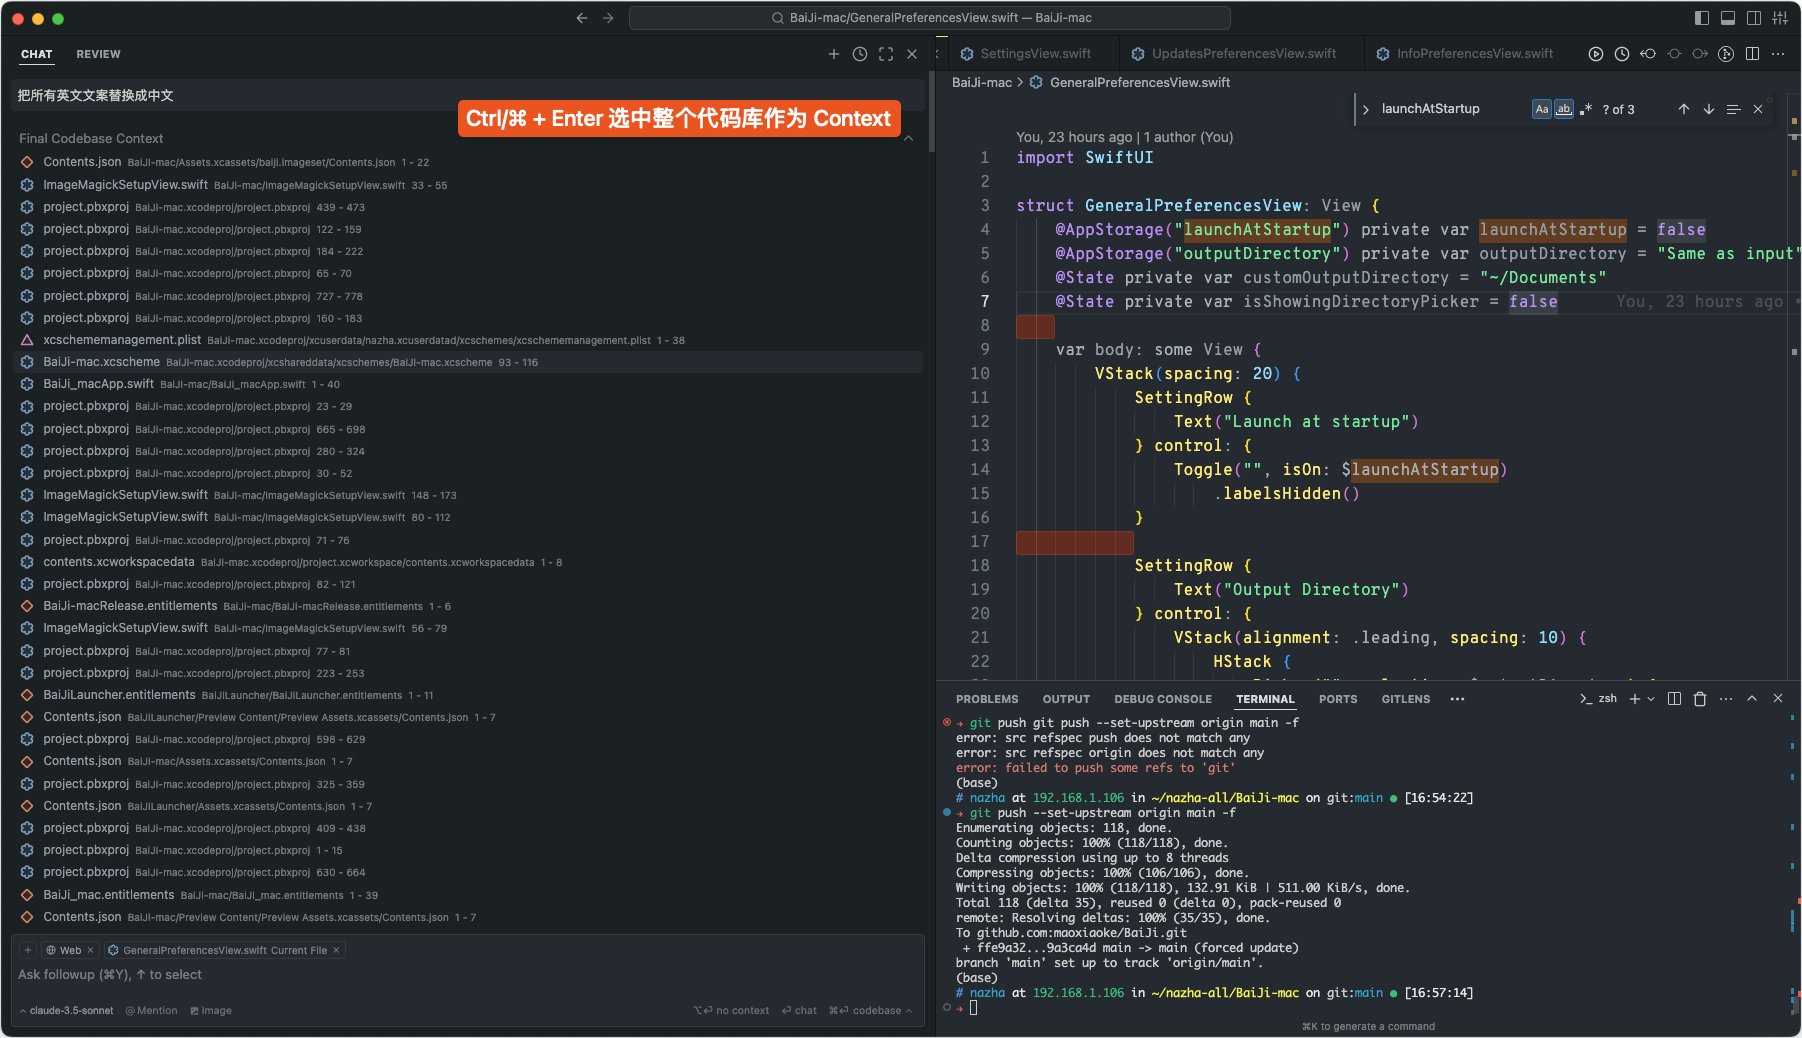Viewport: 1802px width, 1038px height.
Task: Toggle primary sidebar layout icon in the title bar
Action: [1702, 18]
